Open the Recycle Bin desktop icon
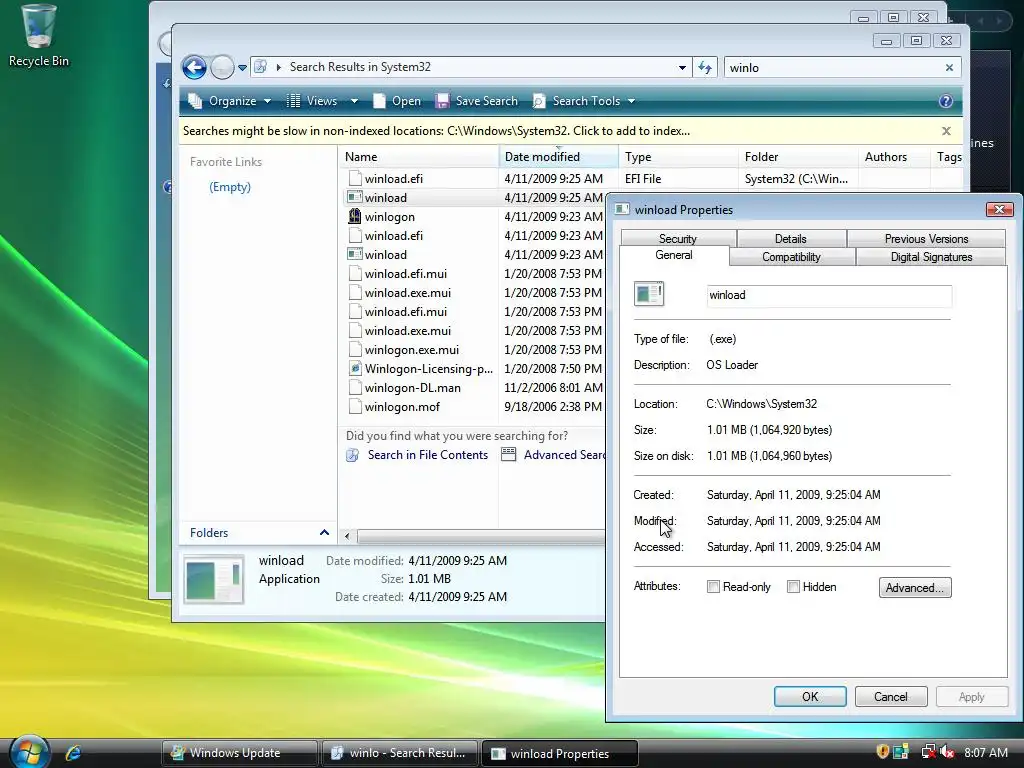The image size is (1024, 768). [x=39, y=36]
